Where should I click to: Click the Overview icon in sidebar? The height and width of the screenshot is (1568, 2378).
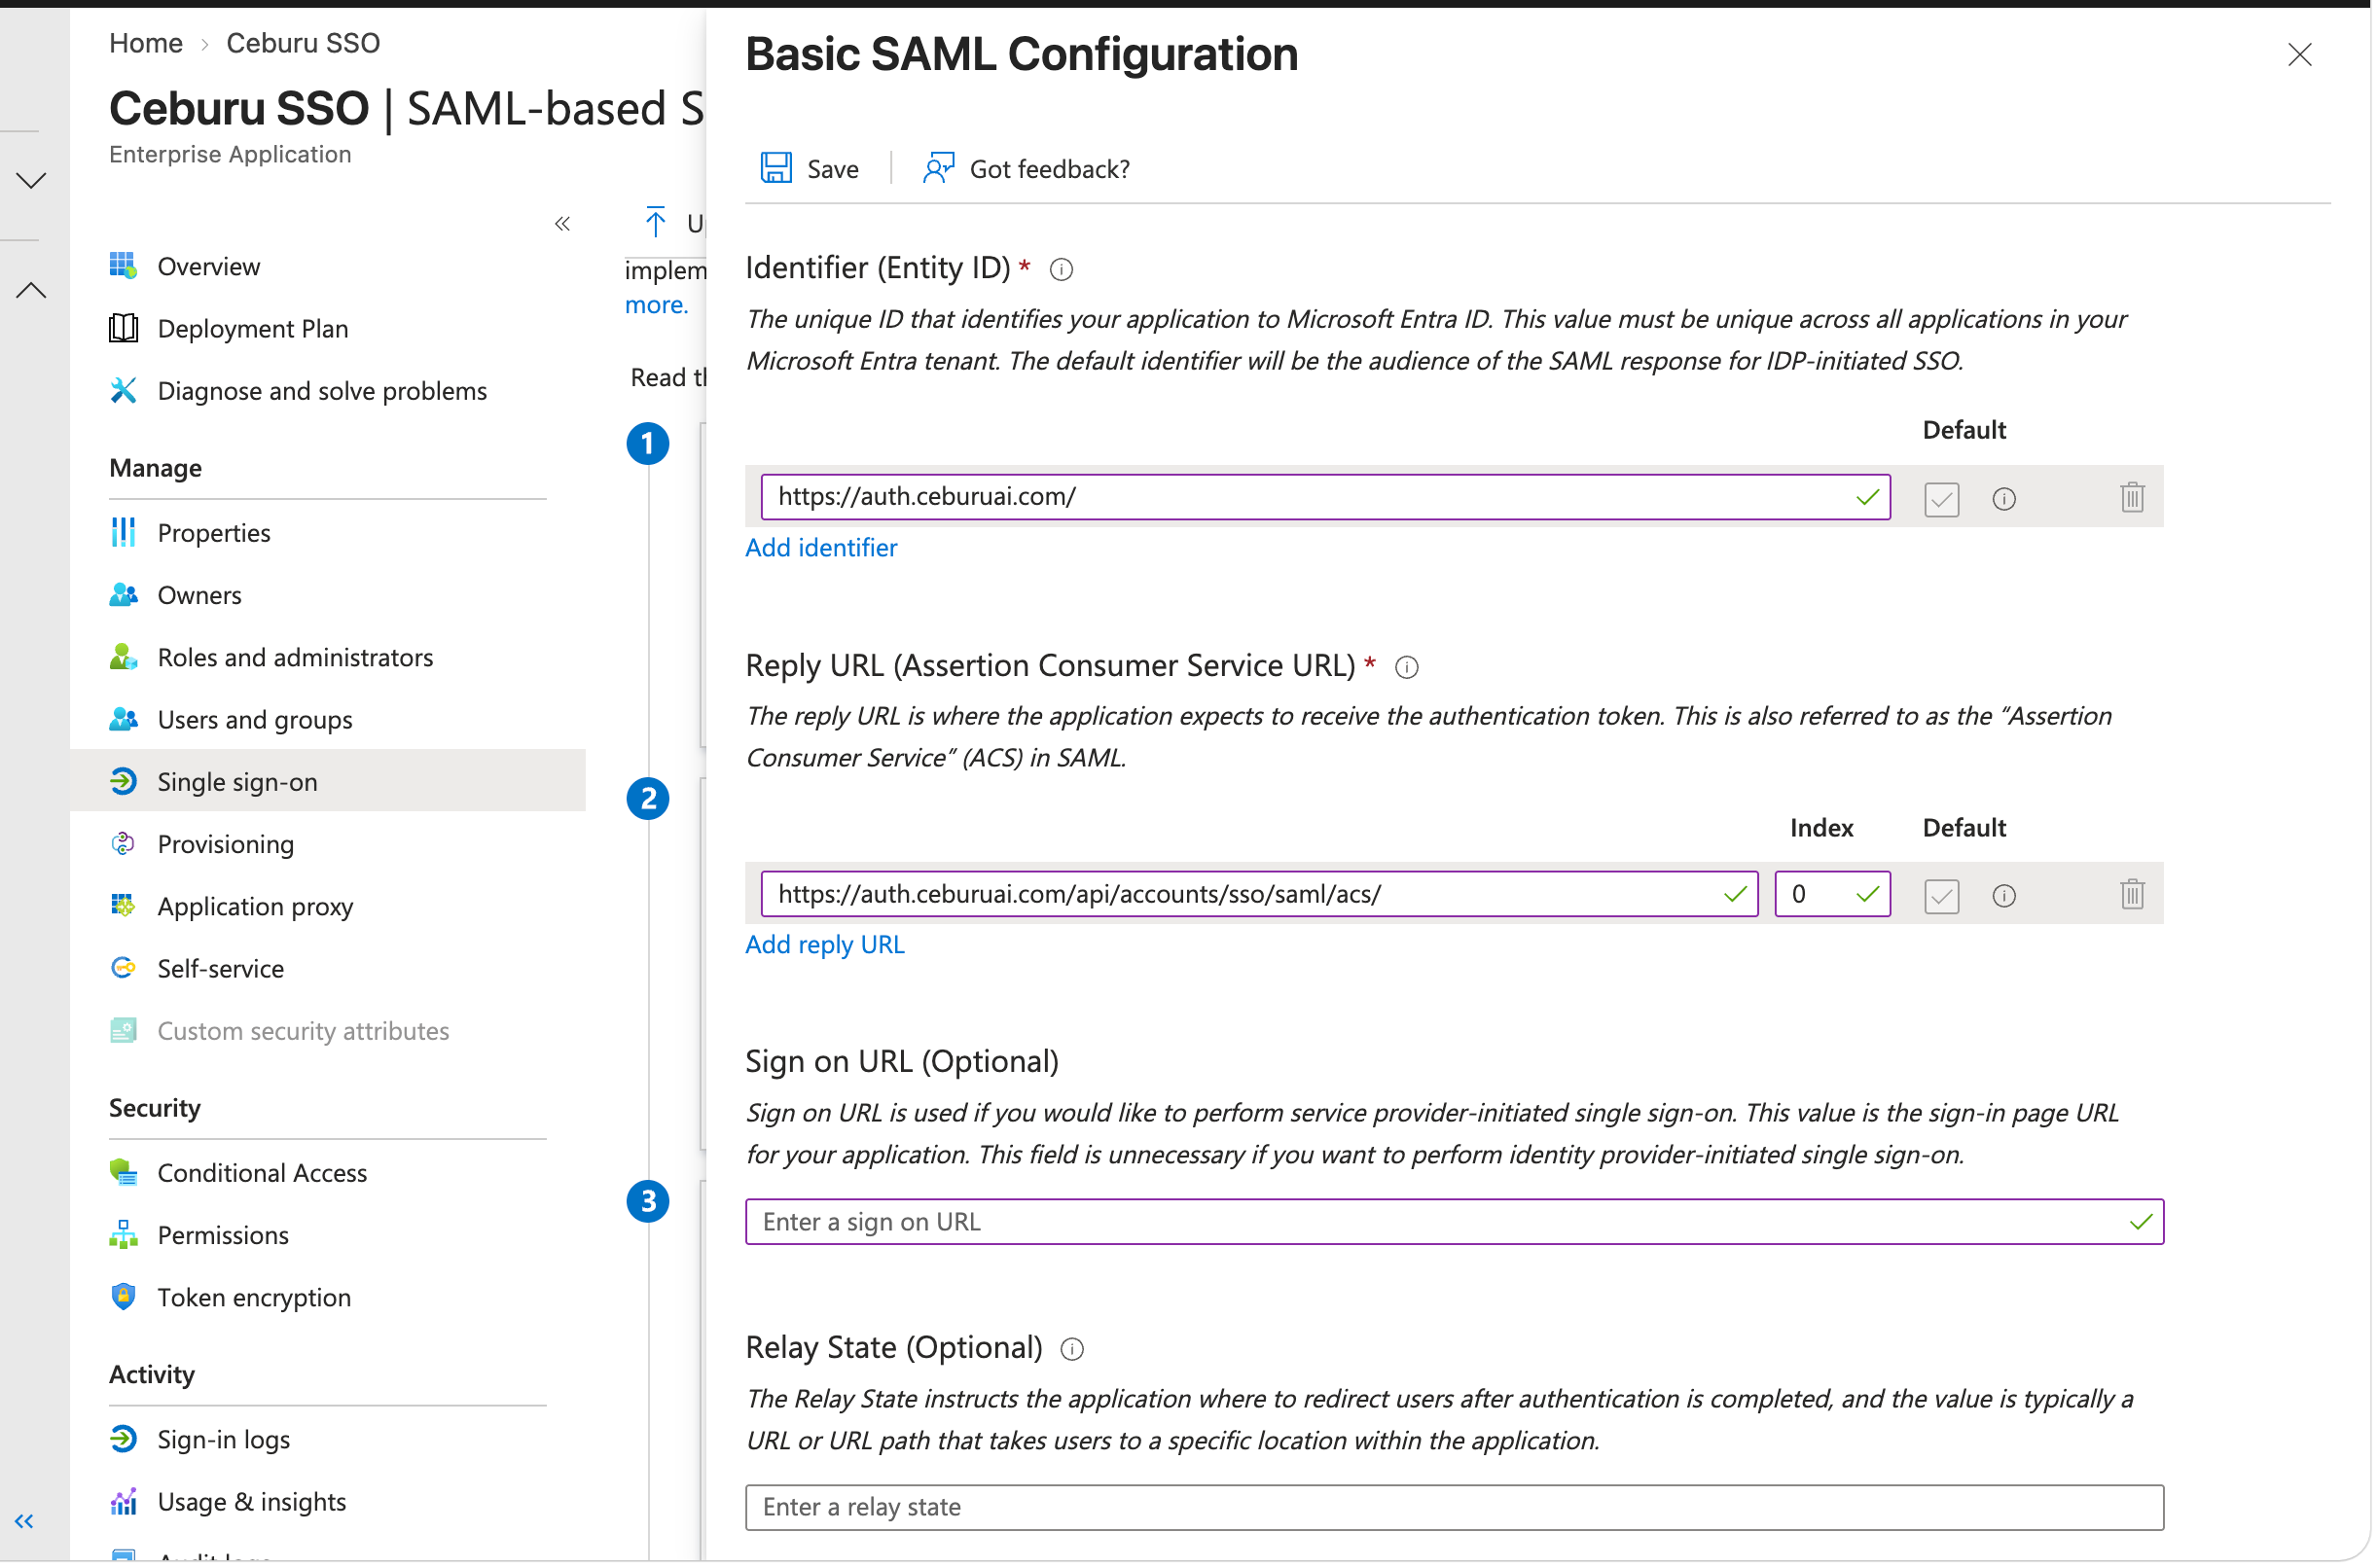[x=123, y=266]
